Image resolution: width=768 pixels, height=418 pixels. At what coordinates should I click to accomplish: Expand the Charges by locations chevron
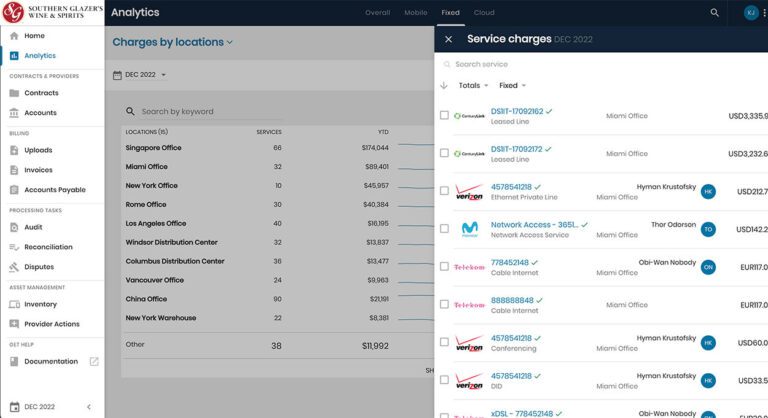(x=230, y=43)
